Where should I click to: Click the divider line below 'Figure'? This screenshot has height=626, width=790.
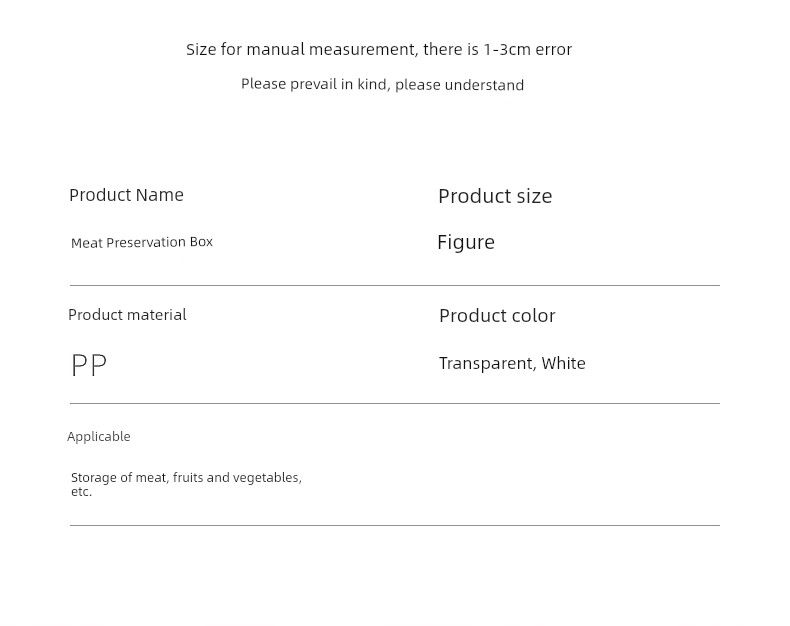[x=395, y=285]
